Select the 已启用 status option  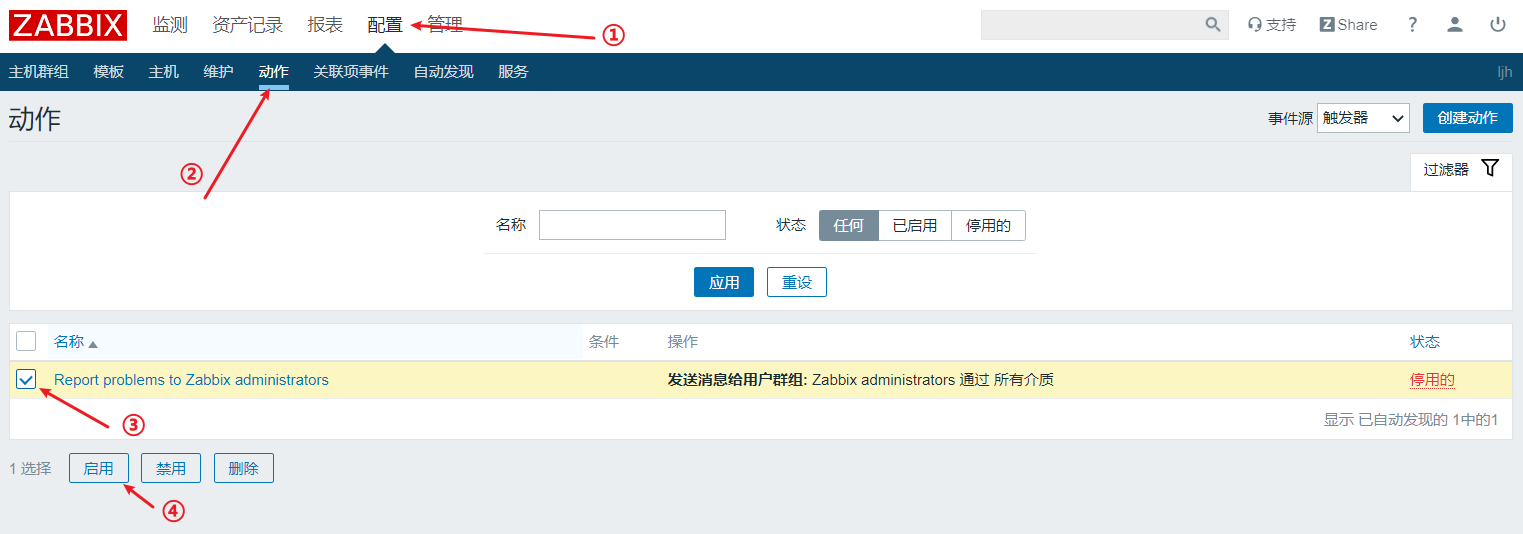(915, 225)
